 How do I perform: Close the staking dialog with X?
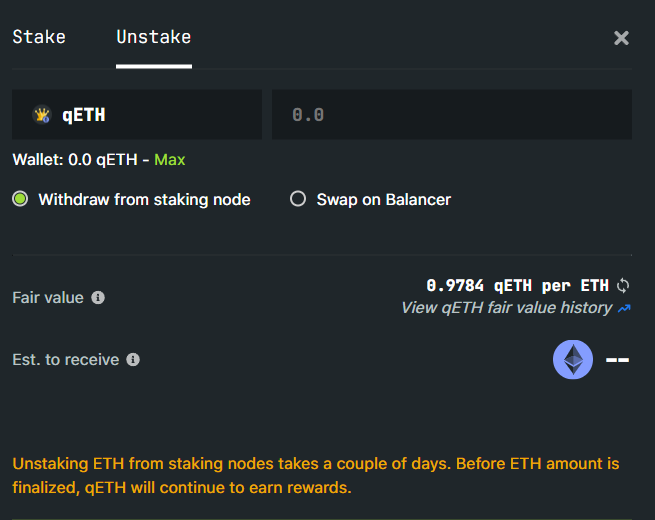coord(621,38)
